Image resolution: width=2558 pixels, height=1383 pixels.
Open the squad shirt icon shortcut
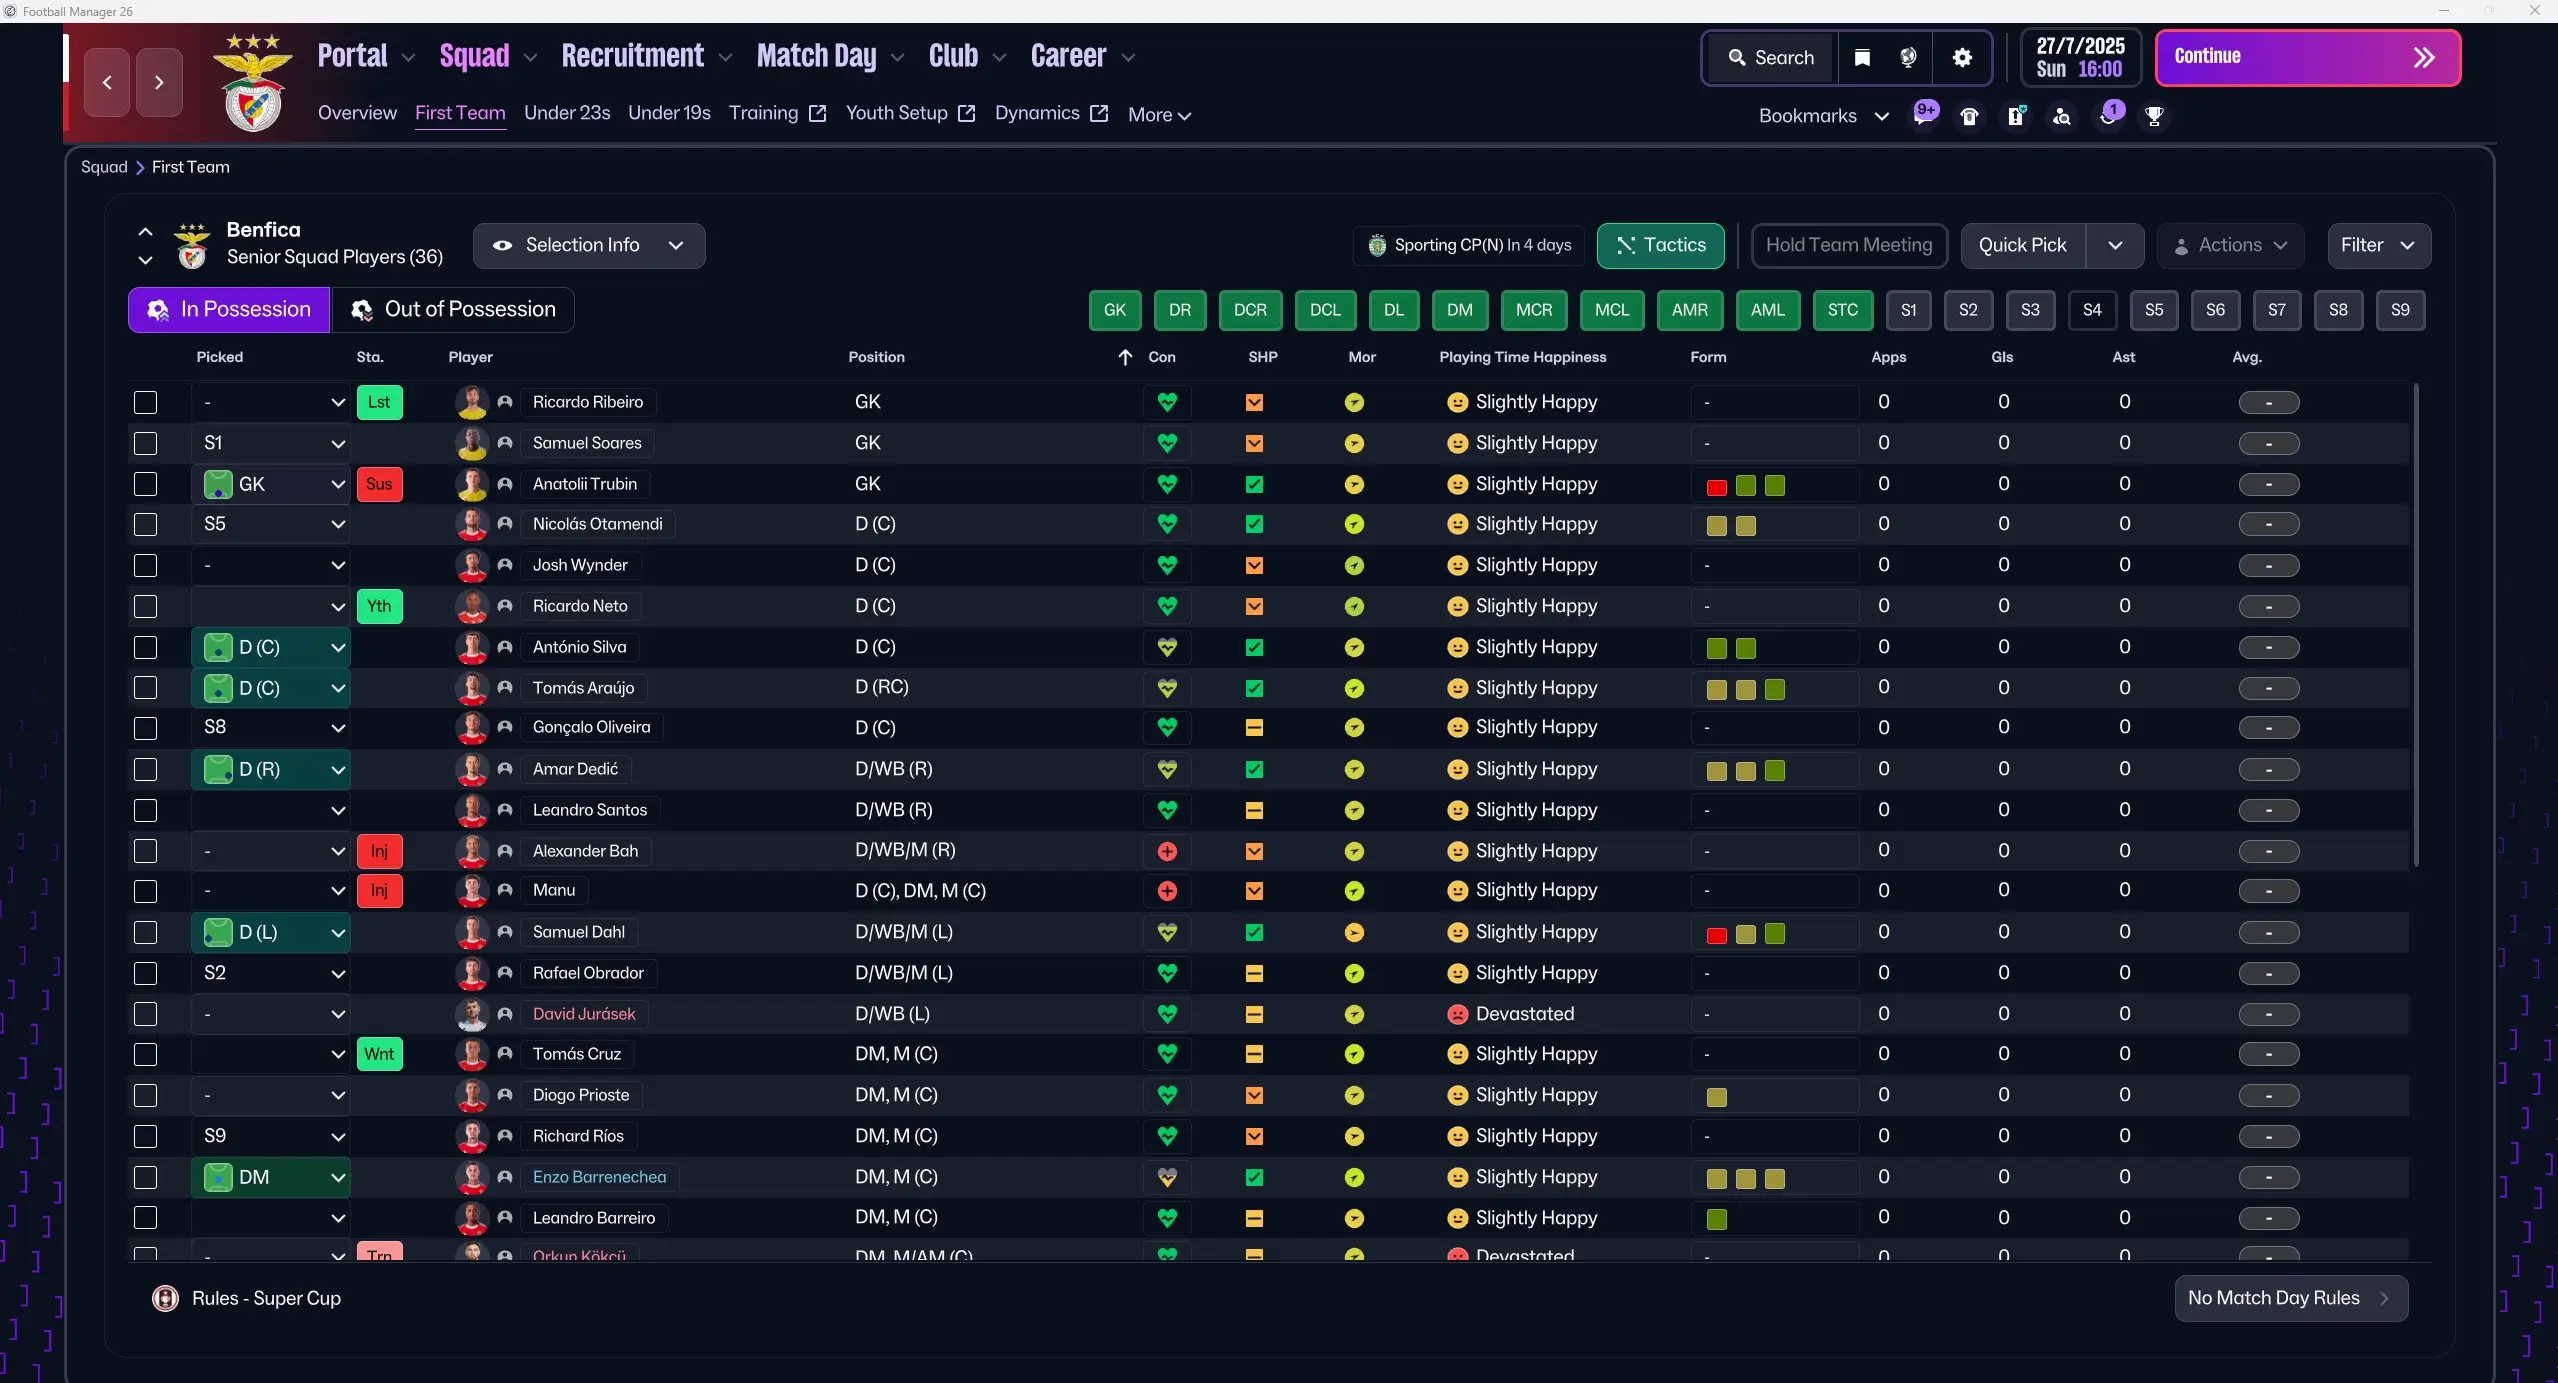coord(1969,117)
